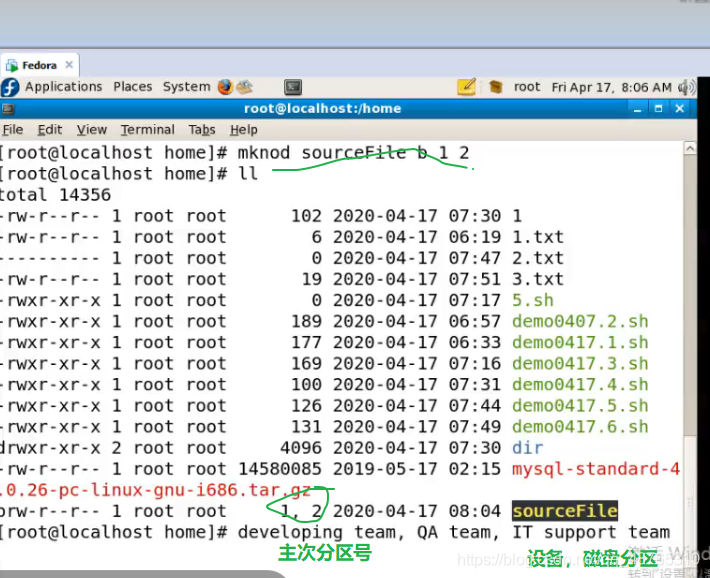The width and height of the screenshot is (710, 578).
Task: Click the highlighted sourceFile entry
Action: pyautogui.click(x=565, y=511)
